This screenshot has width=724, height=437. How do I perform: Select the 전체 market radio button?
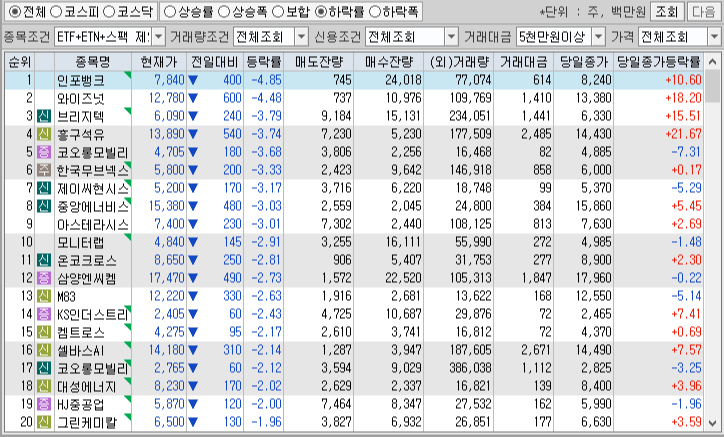[15, 12]
